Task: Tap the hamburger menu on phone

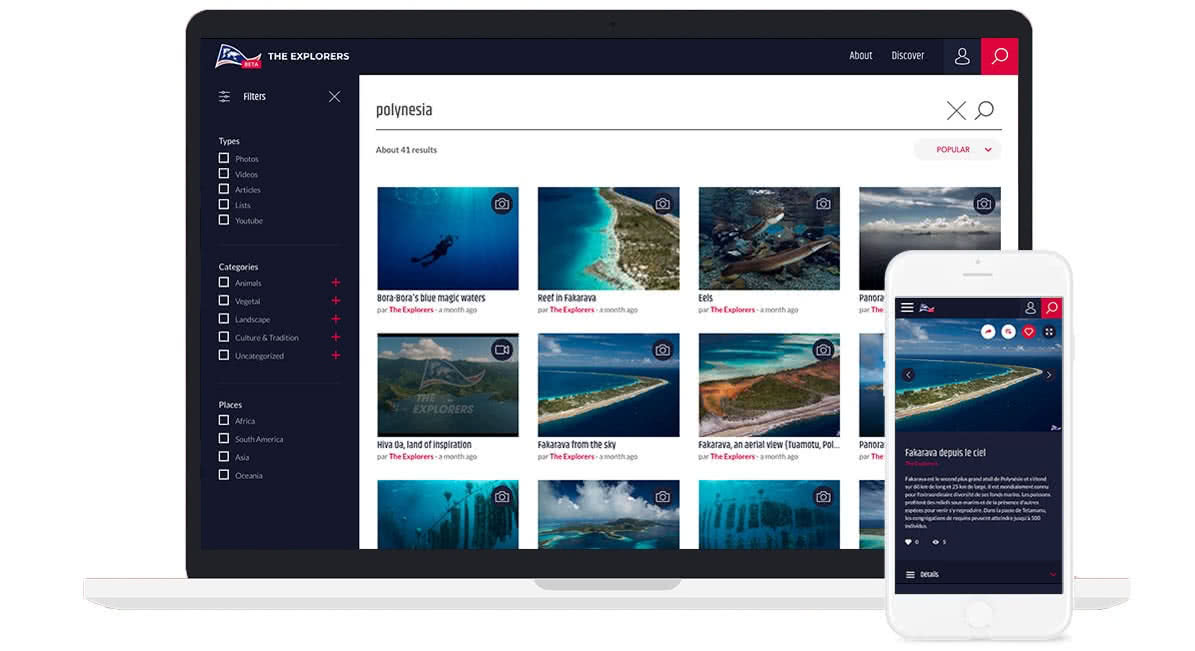Action: pos(907,308)
